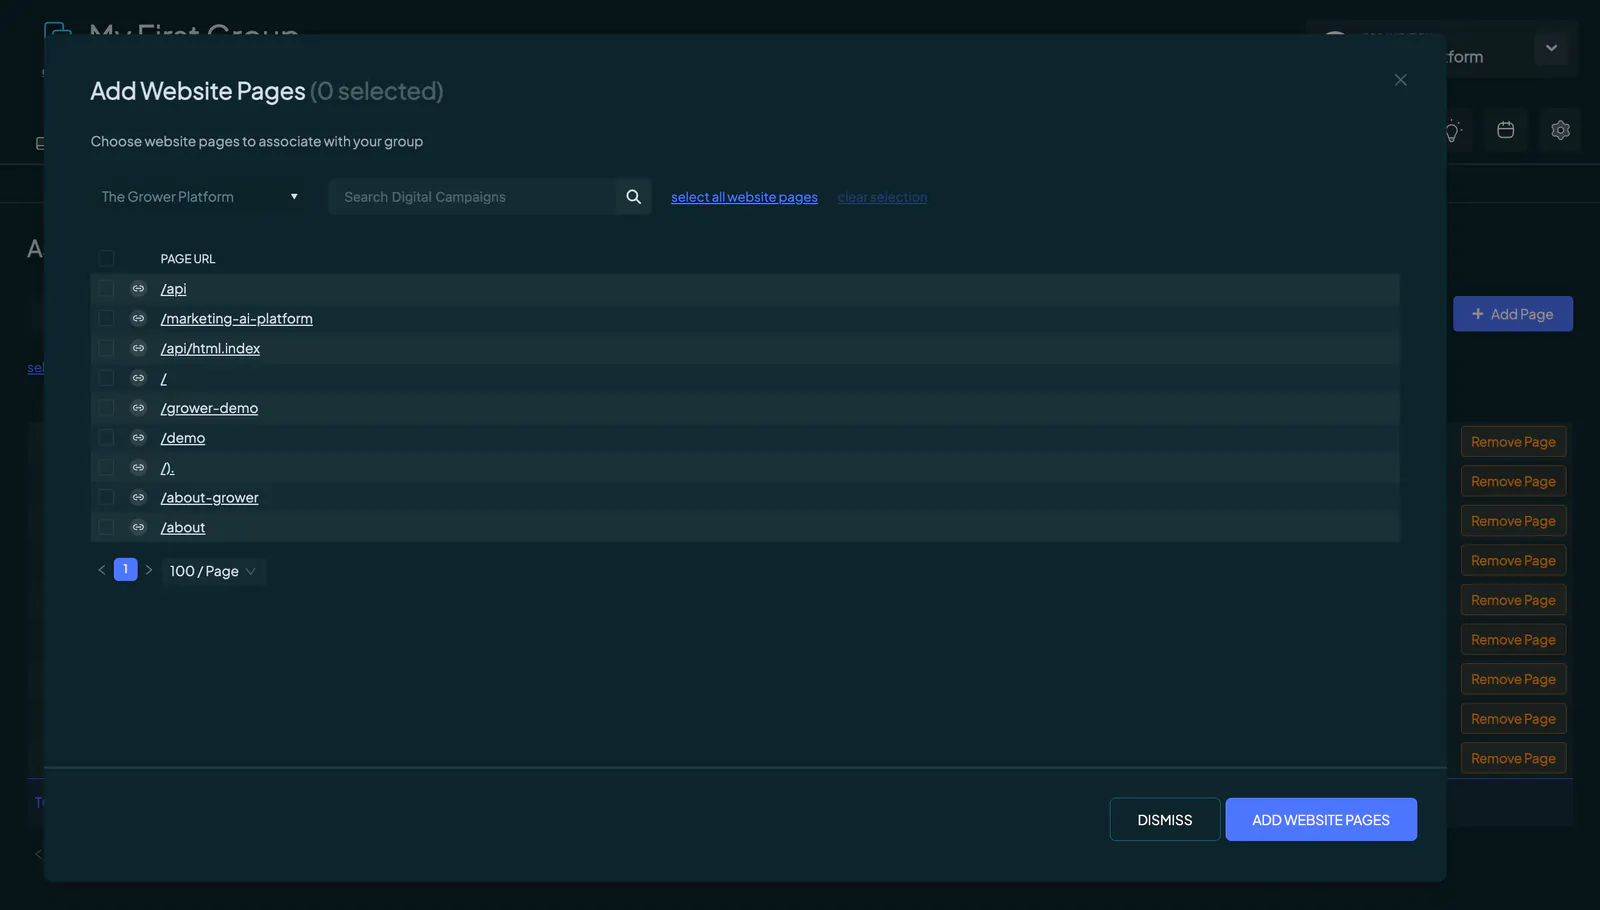The image size is (1600, 910).
Task: Open the /api/html.index page link
Action: click(210, 349)
